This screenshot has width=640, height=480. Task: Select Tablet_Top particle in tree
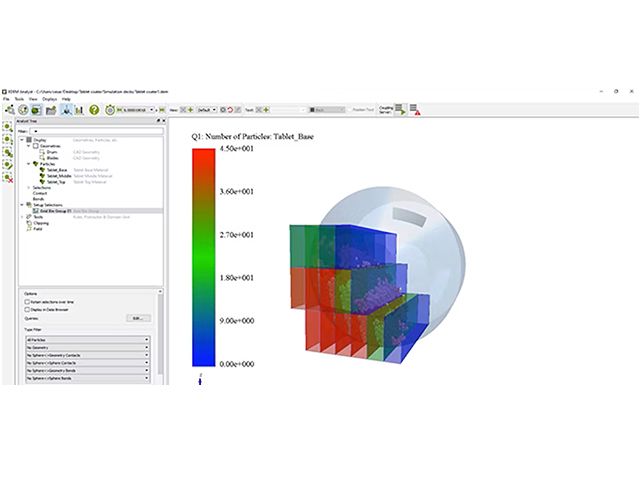(x=56, y=182)
